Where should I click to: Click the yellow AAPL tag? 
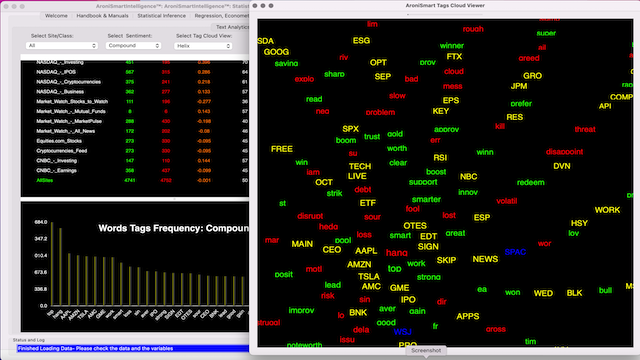tap(366, 251)
